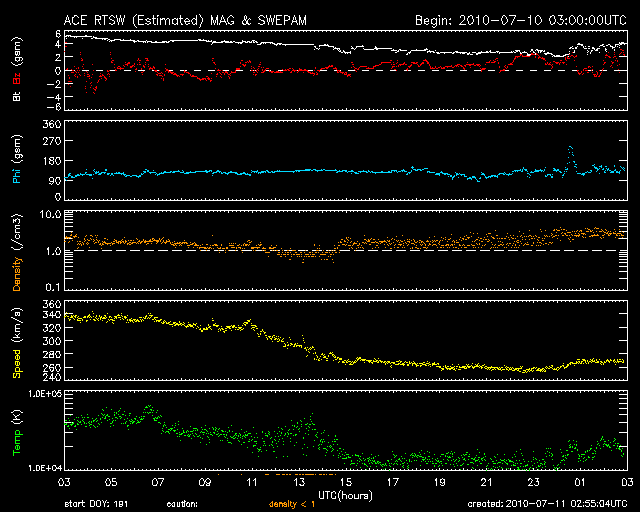Click the 'start DOY: 191' footer text
This screenshot has height=512, width=640.
point(96,504)
